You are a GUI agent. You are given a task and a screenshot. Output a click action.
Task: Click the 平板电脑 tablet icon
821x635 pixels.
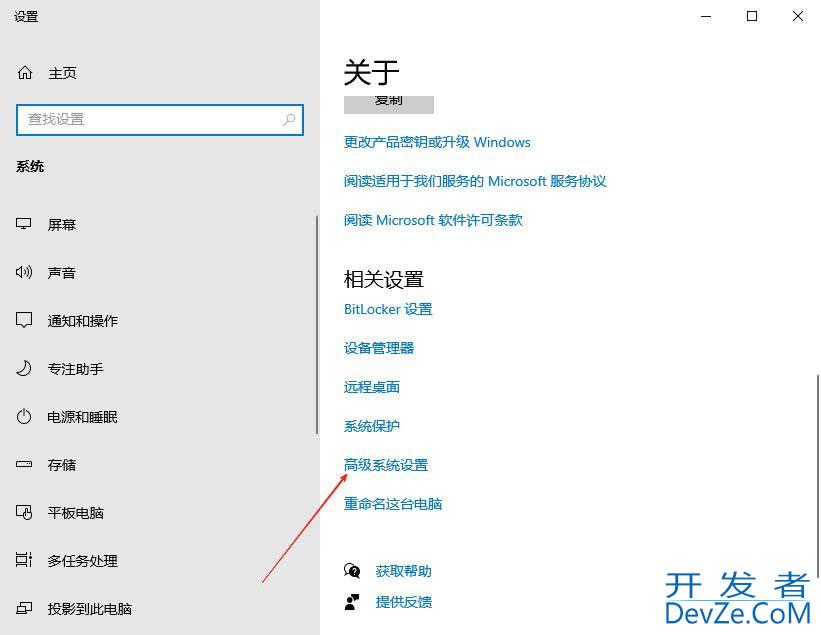pyautogui.click(x=24, y=512)
